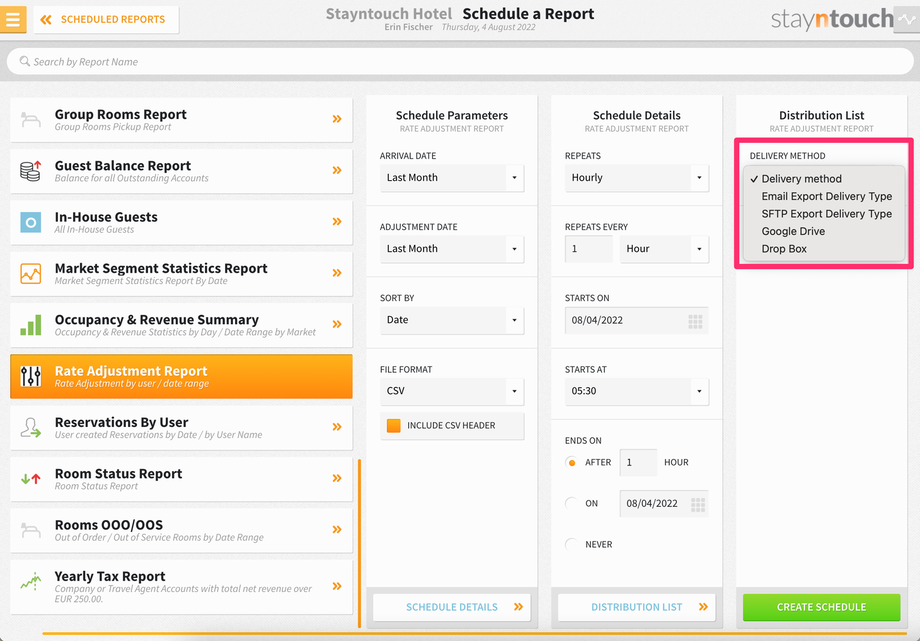This screenshot has height=641, width=920.
Task: Select the Room Status Report row
Action: (181, 479)
